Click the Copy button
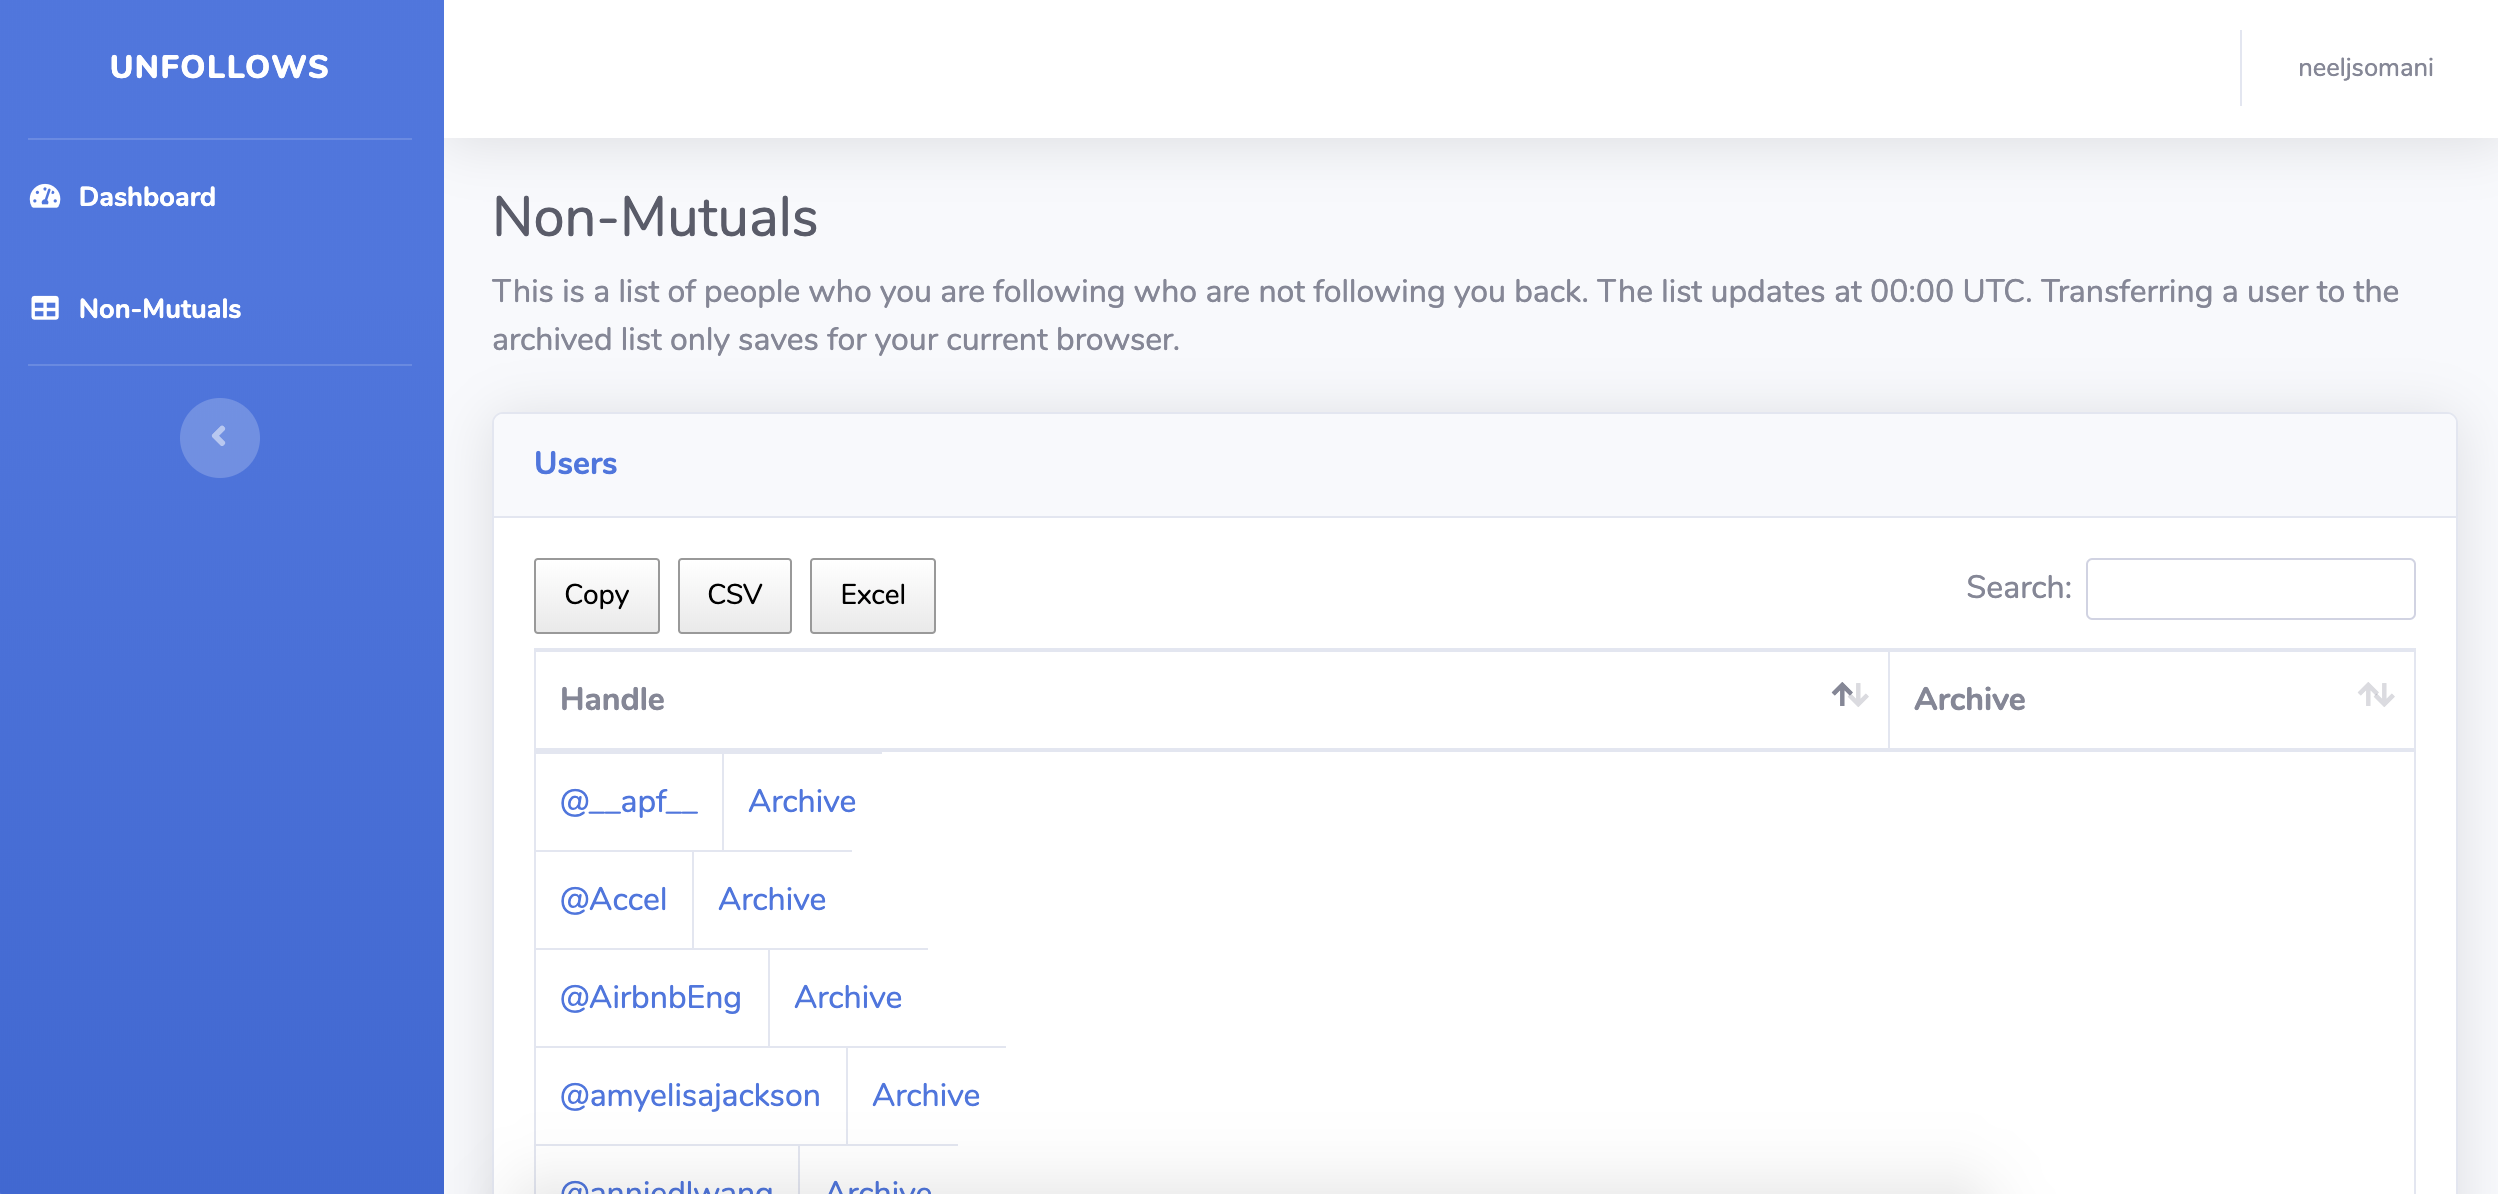The width and height of the screenshot is (2498, 1194). [x=596, y=595]
